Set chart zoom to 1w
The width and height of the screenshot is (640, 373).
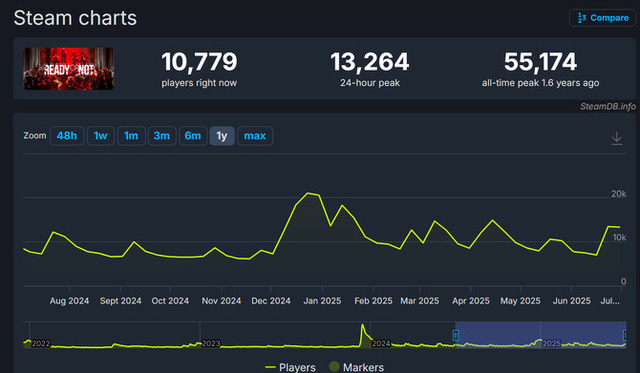click(x=100, y=136)
